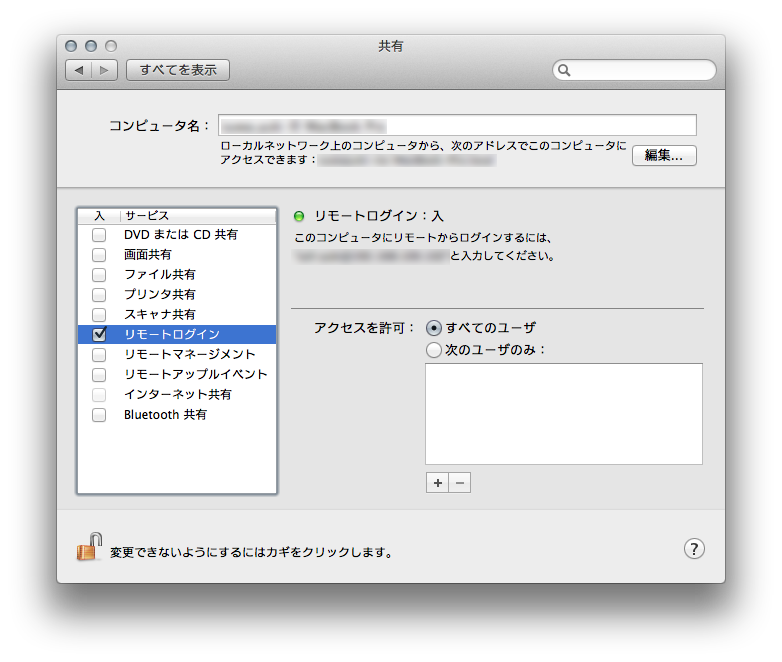The height and width of the screenshot is (662, 782).
Task: Enable the 画面共有 checkbox
Action: click(99, 255)
